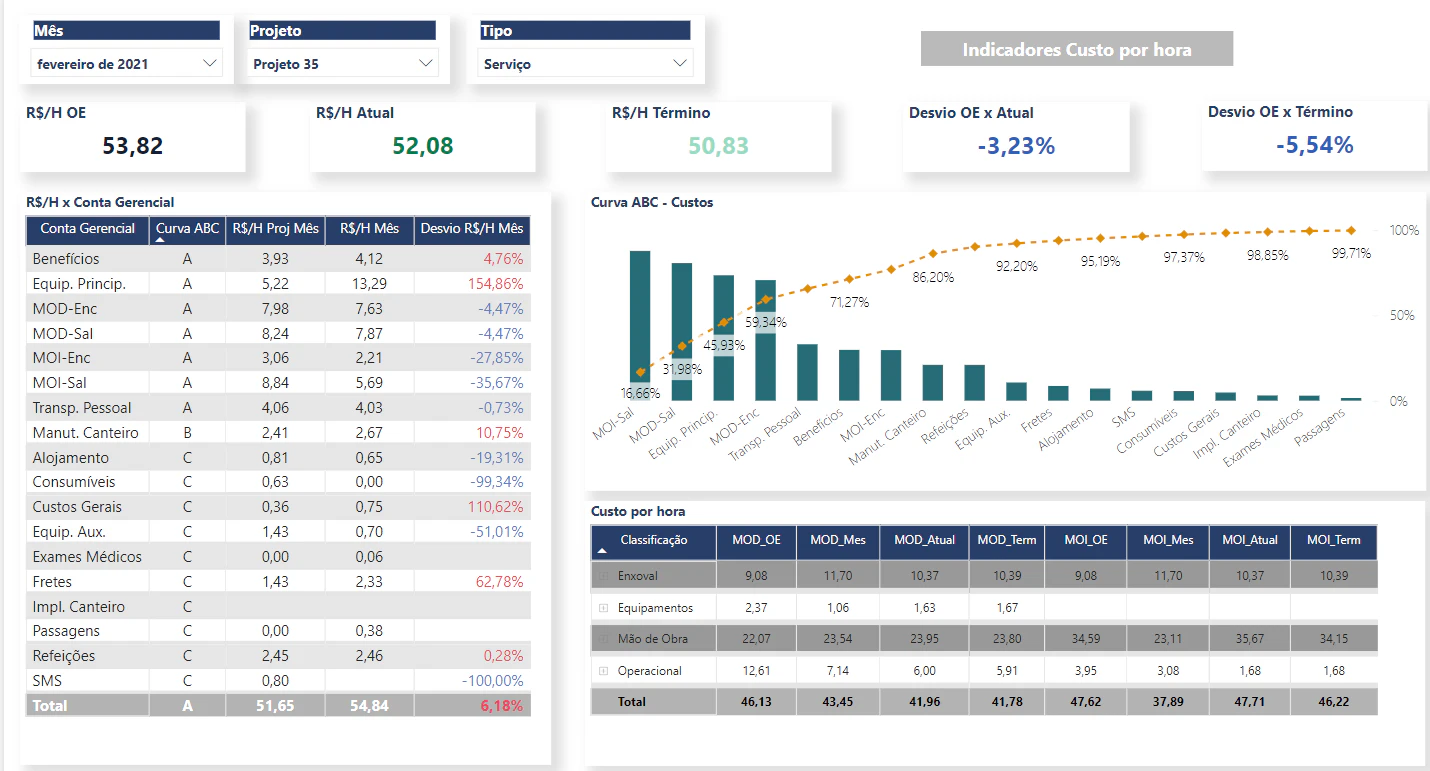Click the 92,20% cumulative line data label
Screen dimensions: 1430x771
(1016, 267)
